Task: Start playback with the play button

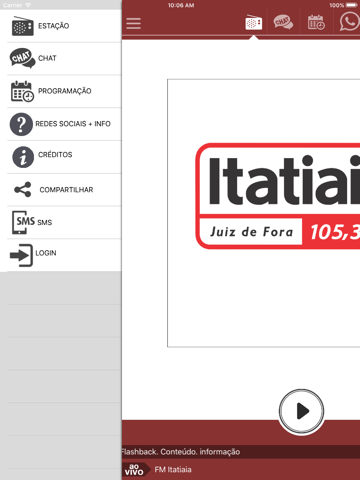Action: pyautogui.click(x=302, y=411)
